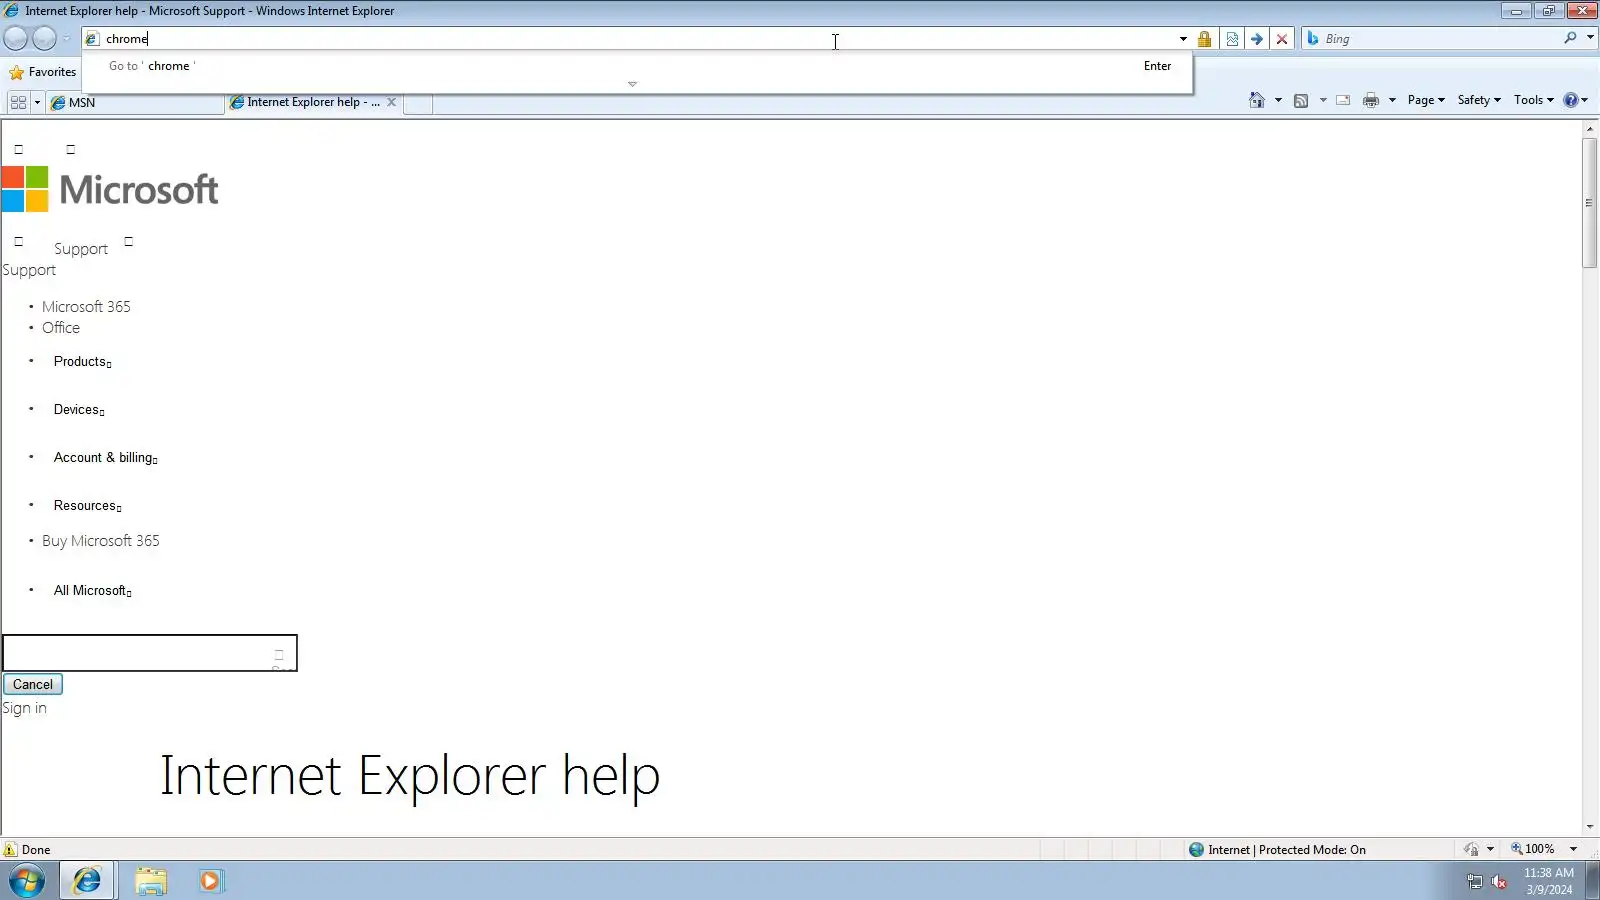
Task: Click the address bar text field
Action: coord(640,39)
